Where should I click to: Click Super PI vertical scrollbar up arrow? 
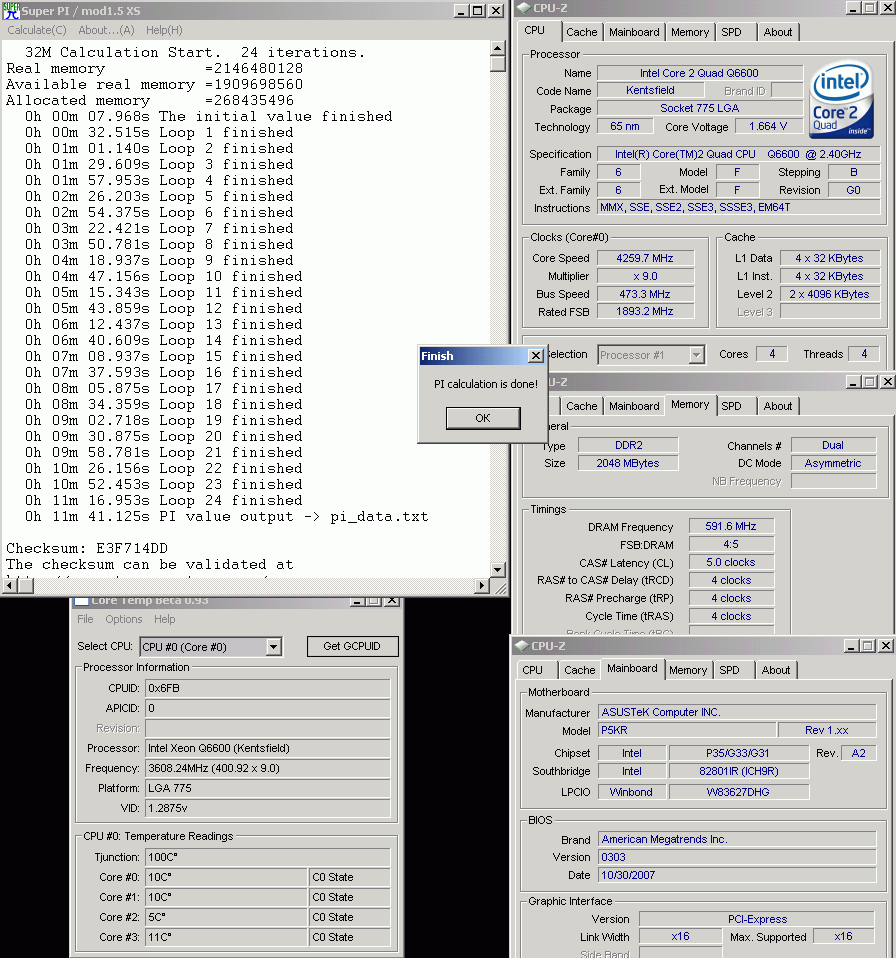pyautogui.click(x=498, y=48)
